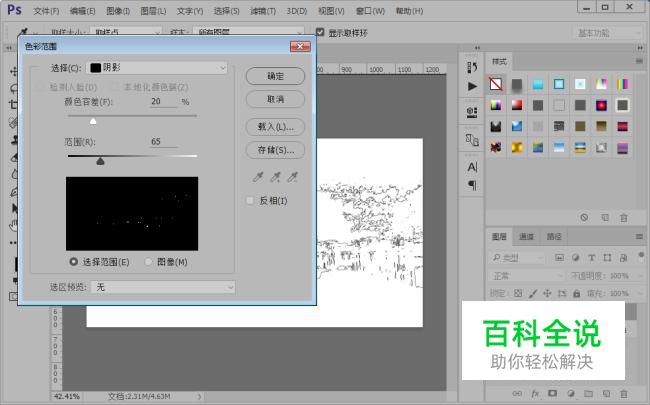
Task: Open the 滤镜 menu
Action: pyautogui.click(x=263, y=11)
